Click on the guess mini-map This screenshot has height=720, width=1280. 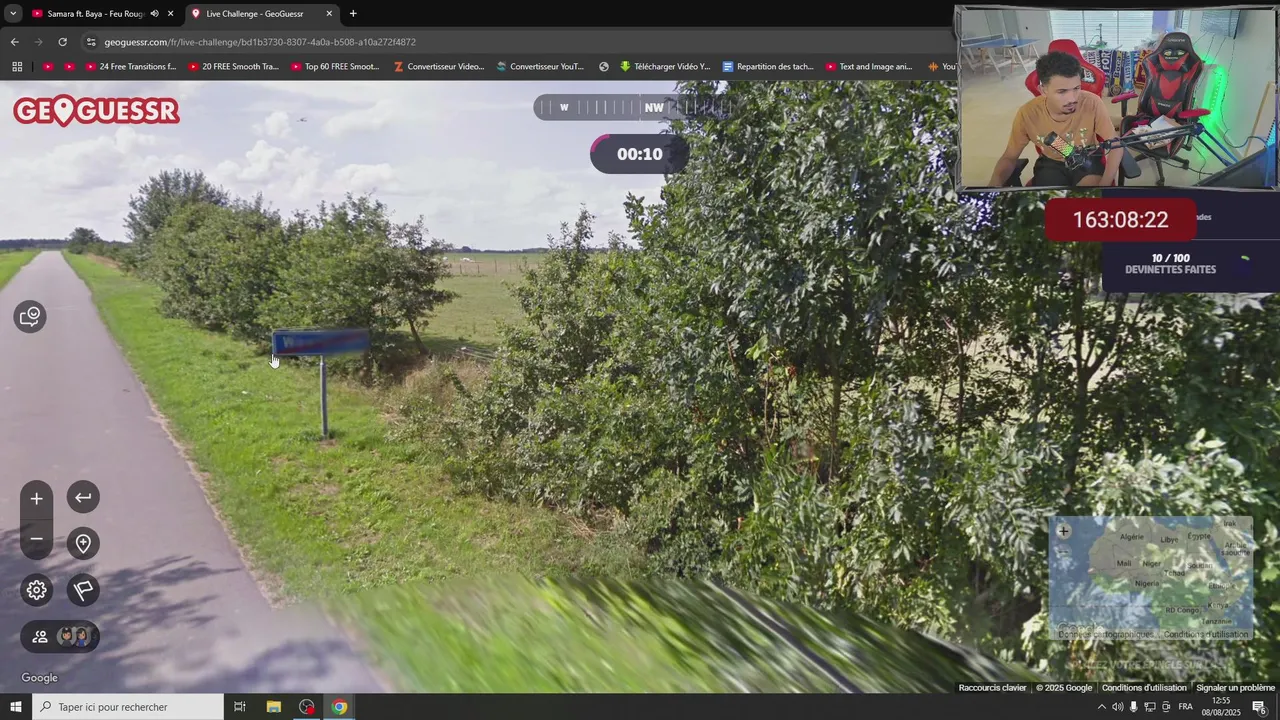[x=1150, y=578]
